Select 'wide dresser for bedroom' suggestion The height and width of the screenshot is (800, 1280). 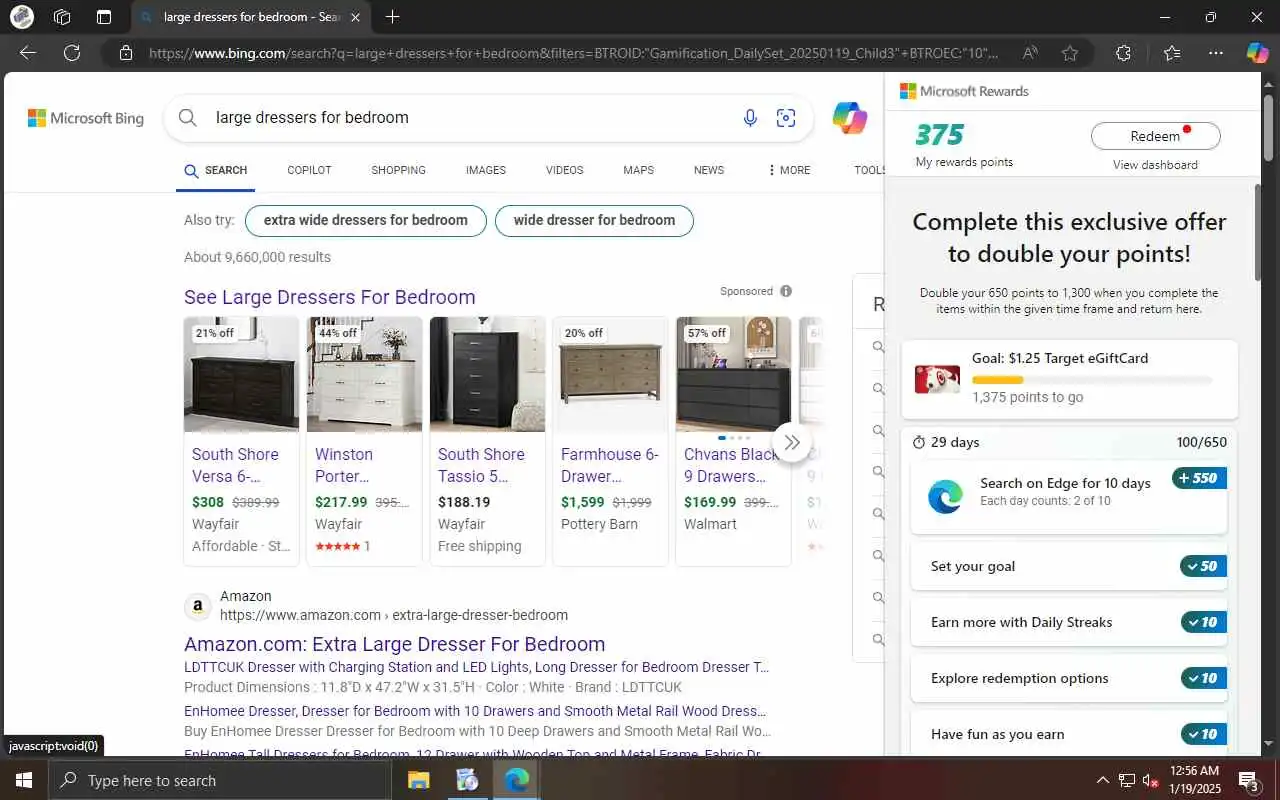tap(594, 220)
